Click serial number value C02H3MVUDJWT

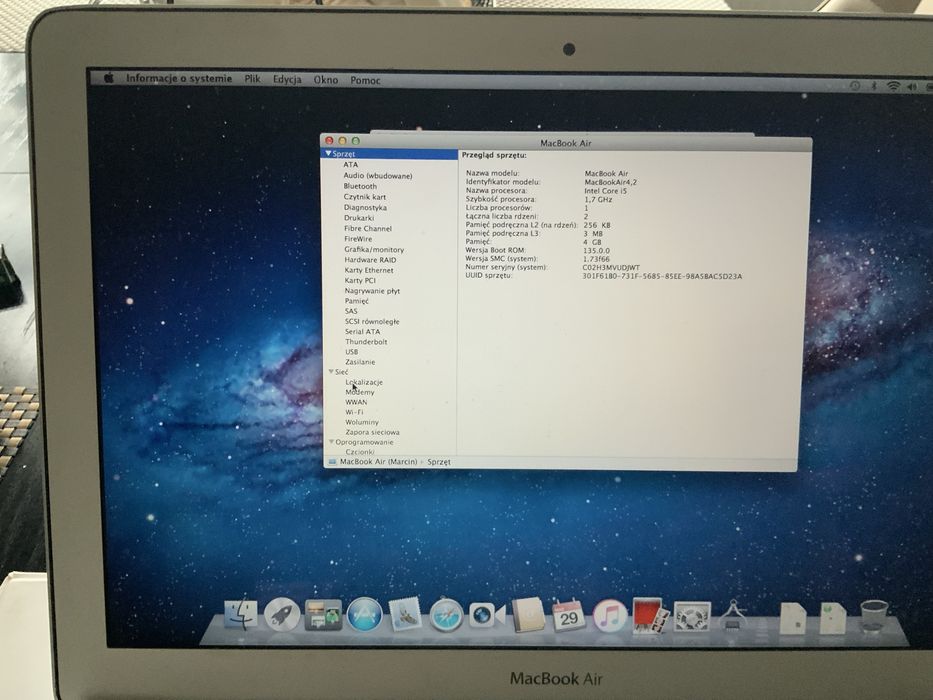click(x=611, y=267)
